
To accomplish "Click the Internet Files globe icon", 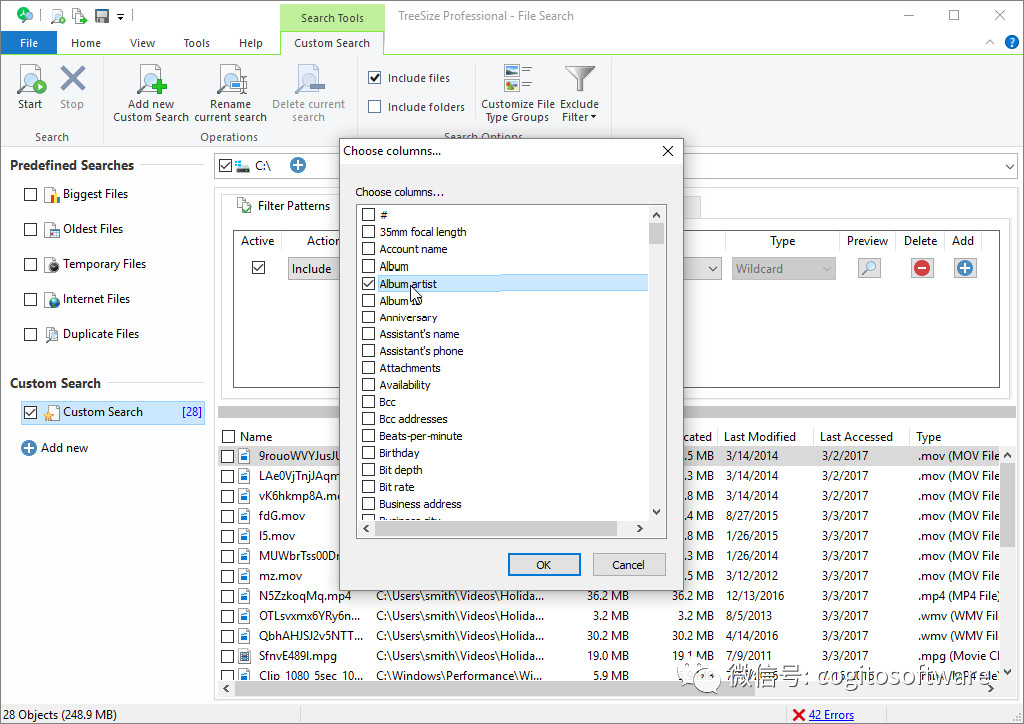I will (52, 300).
